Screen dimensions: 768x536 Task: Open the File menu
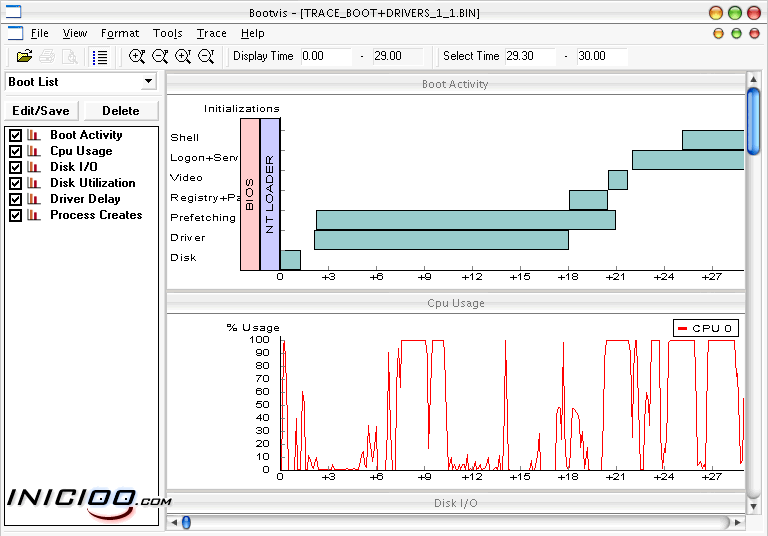pyautogui.click(x=39, y=33)
